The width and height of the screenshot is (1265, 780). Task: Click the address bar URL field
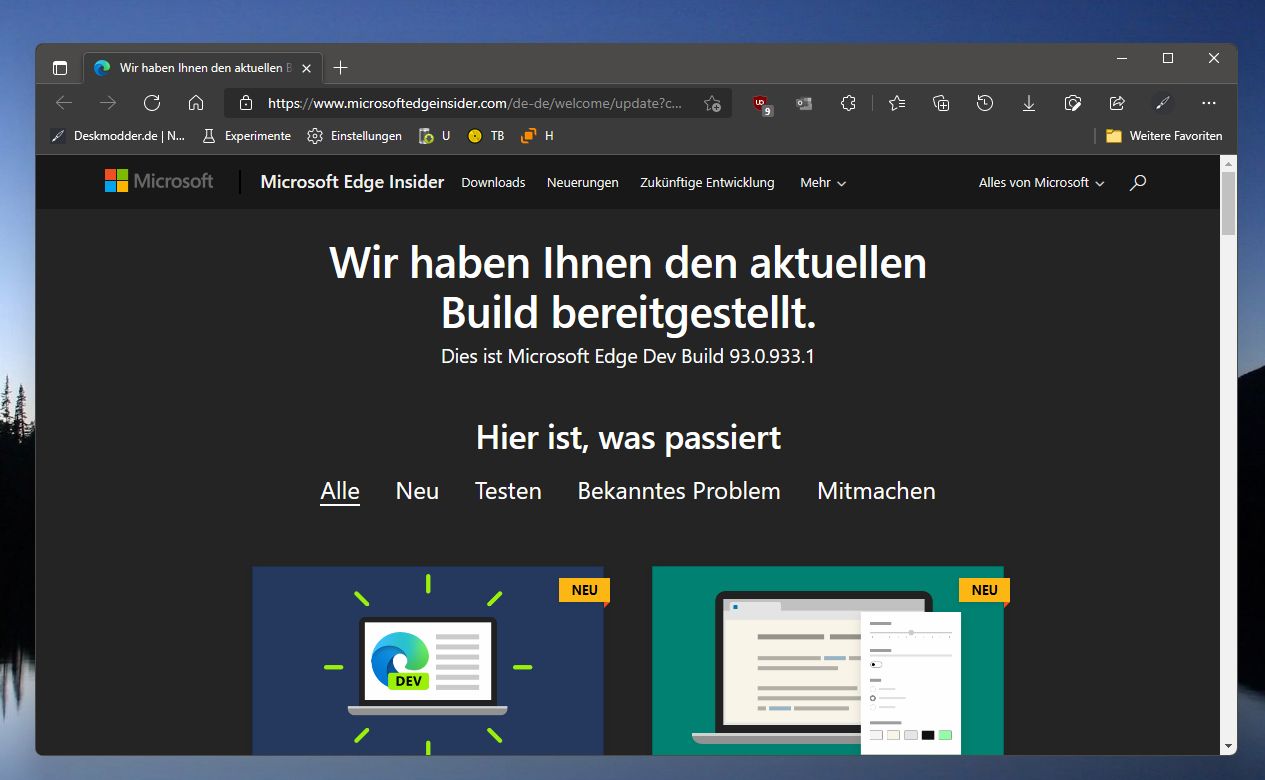click(476, 103)
